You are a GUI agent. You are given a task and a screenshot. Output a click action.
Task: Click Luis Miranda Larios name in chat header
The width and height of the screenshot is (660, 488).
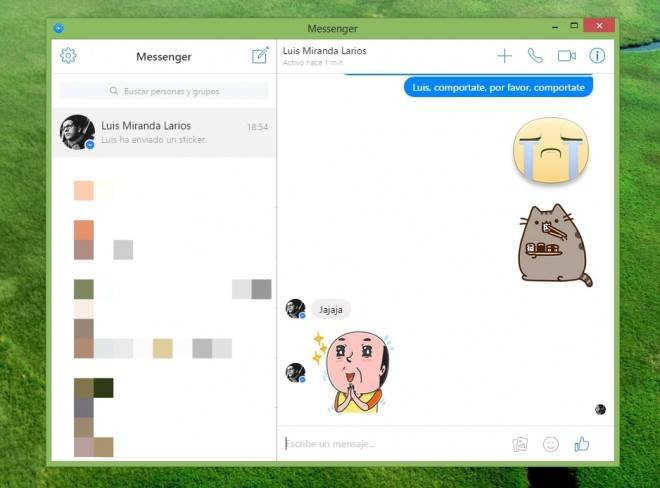[325, 51]
